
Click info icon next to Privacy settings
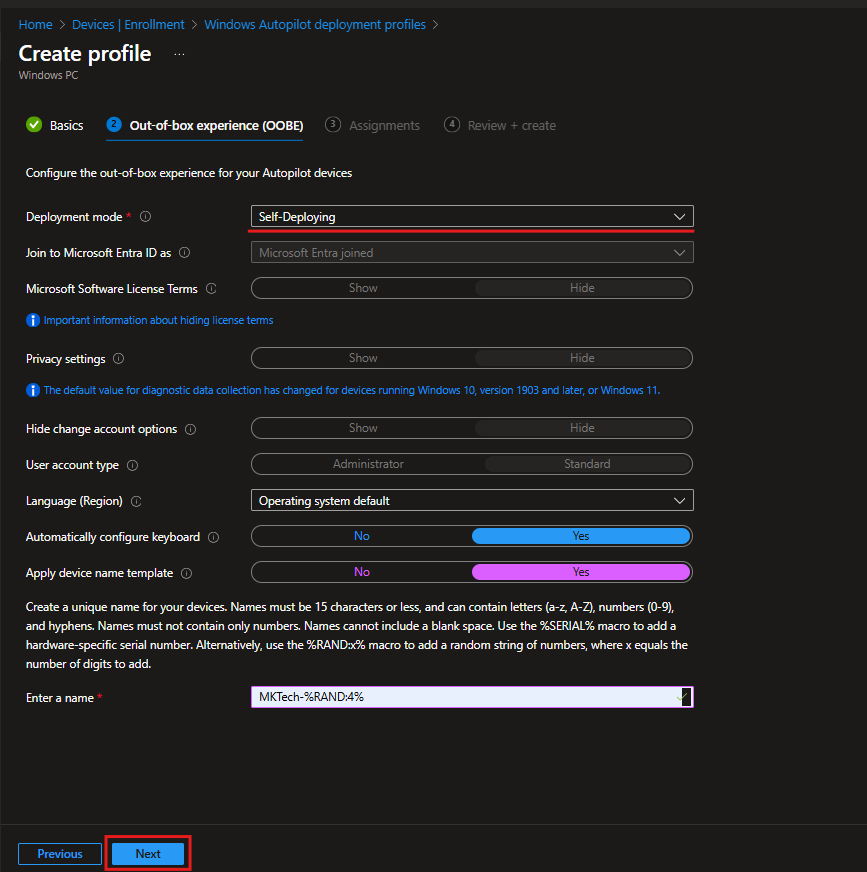point(118,359)
